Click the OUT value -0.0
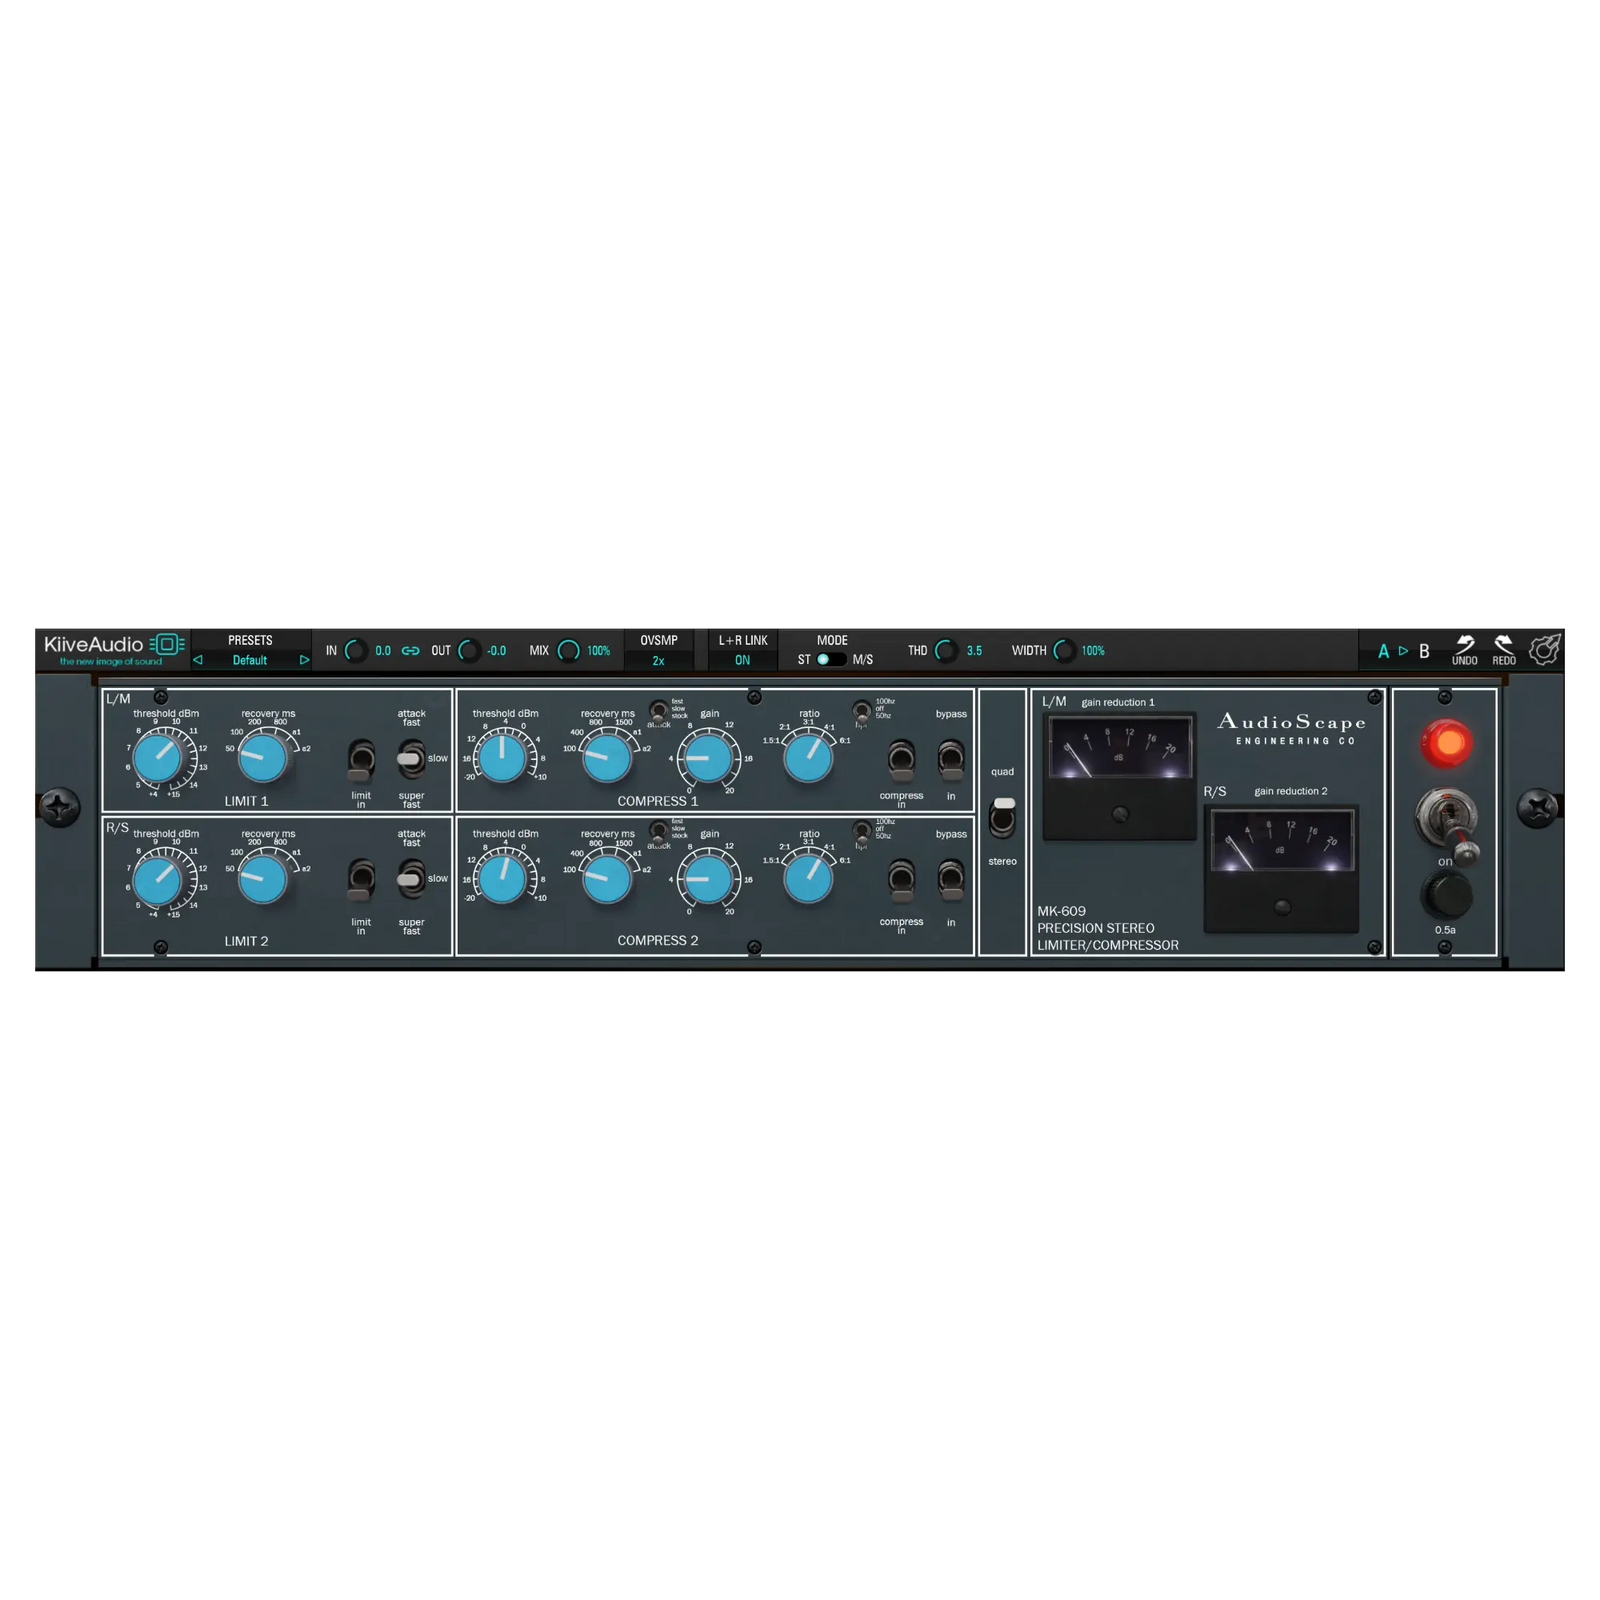 point(496,651)
